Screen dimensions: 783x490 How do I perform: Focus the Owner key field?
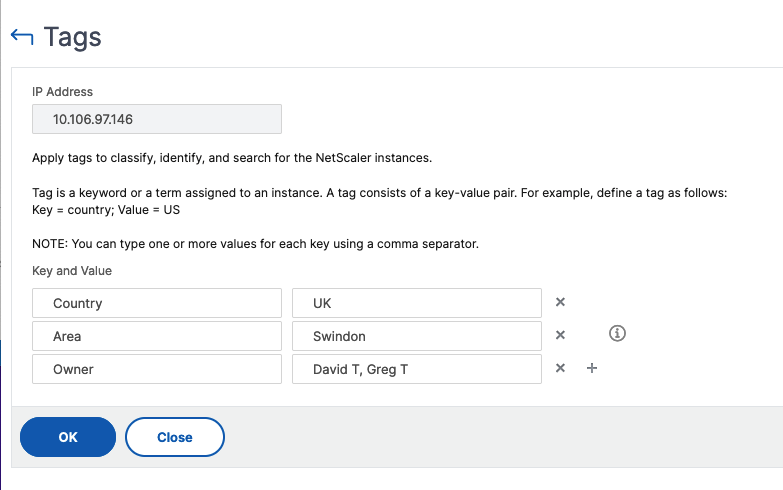click(157, 369)
